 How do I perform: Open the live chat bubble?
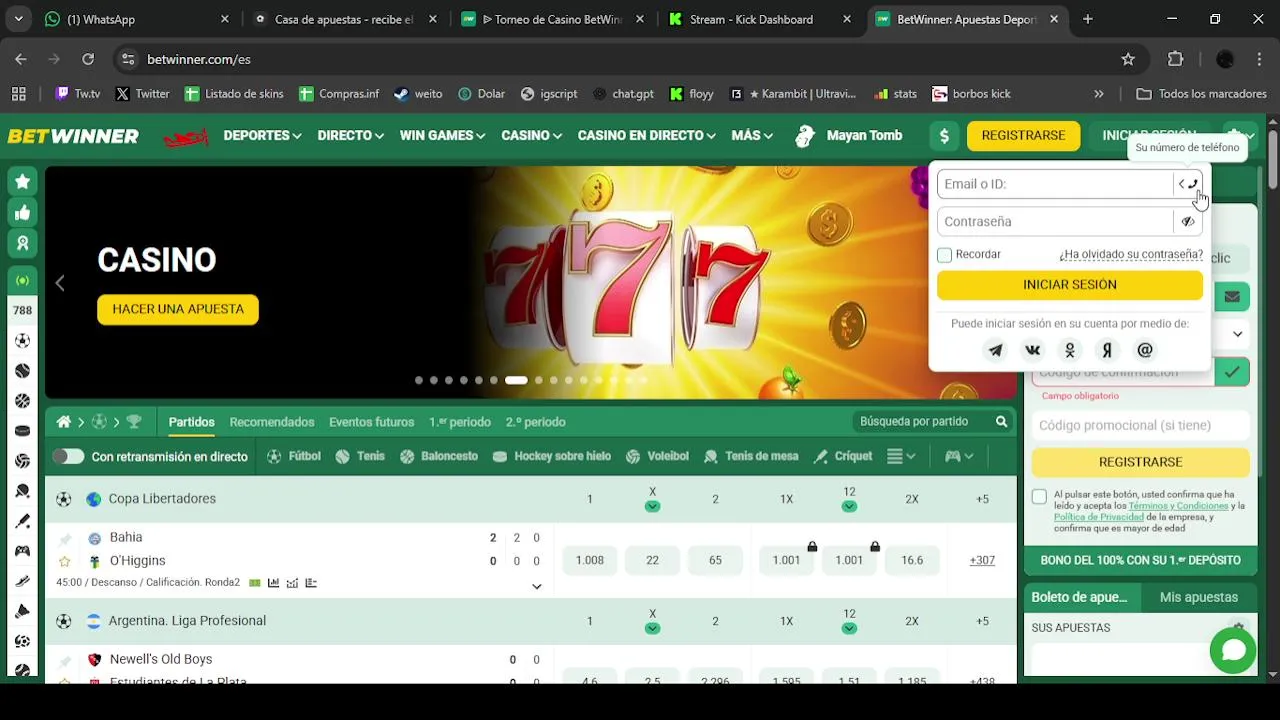1233,651
